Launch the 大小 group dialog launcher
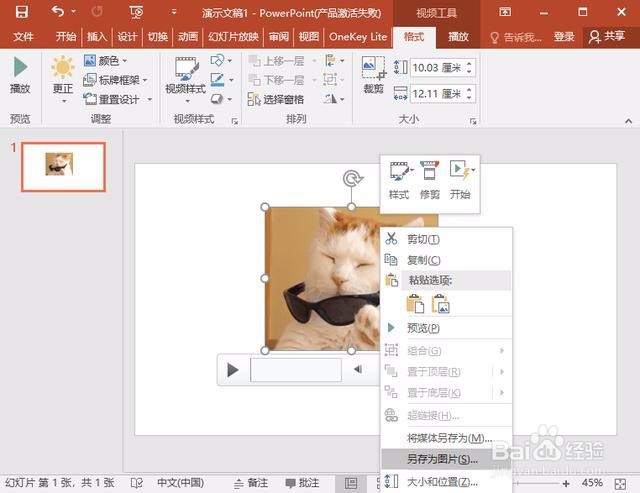Viewport: 640px width, 493px height. click(473, 121)
